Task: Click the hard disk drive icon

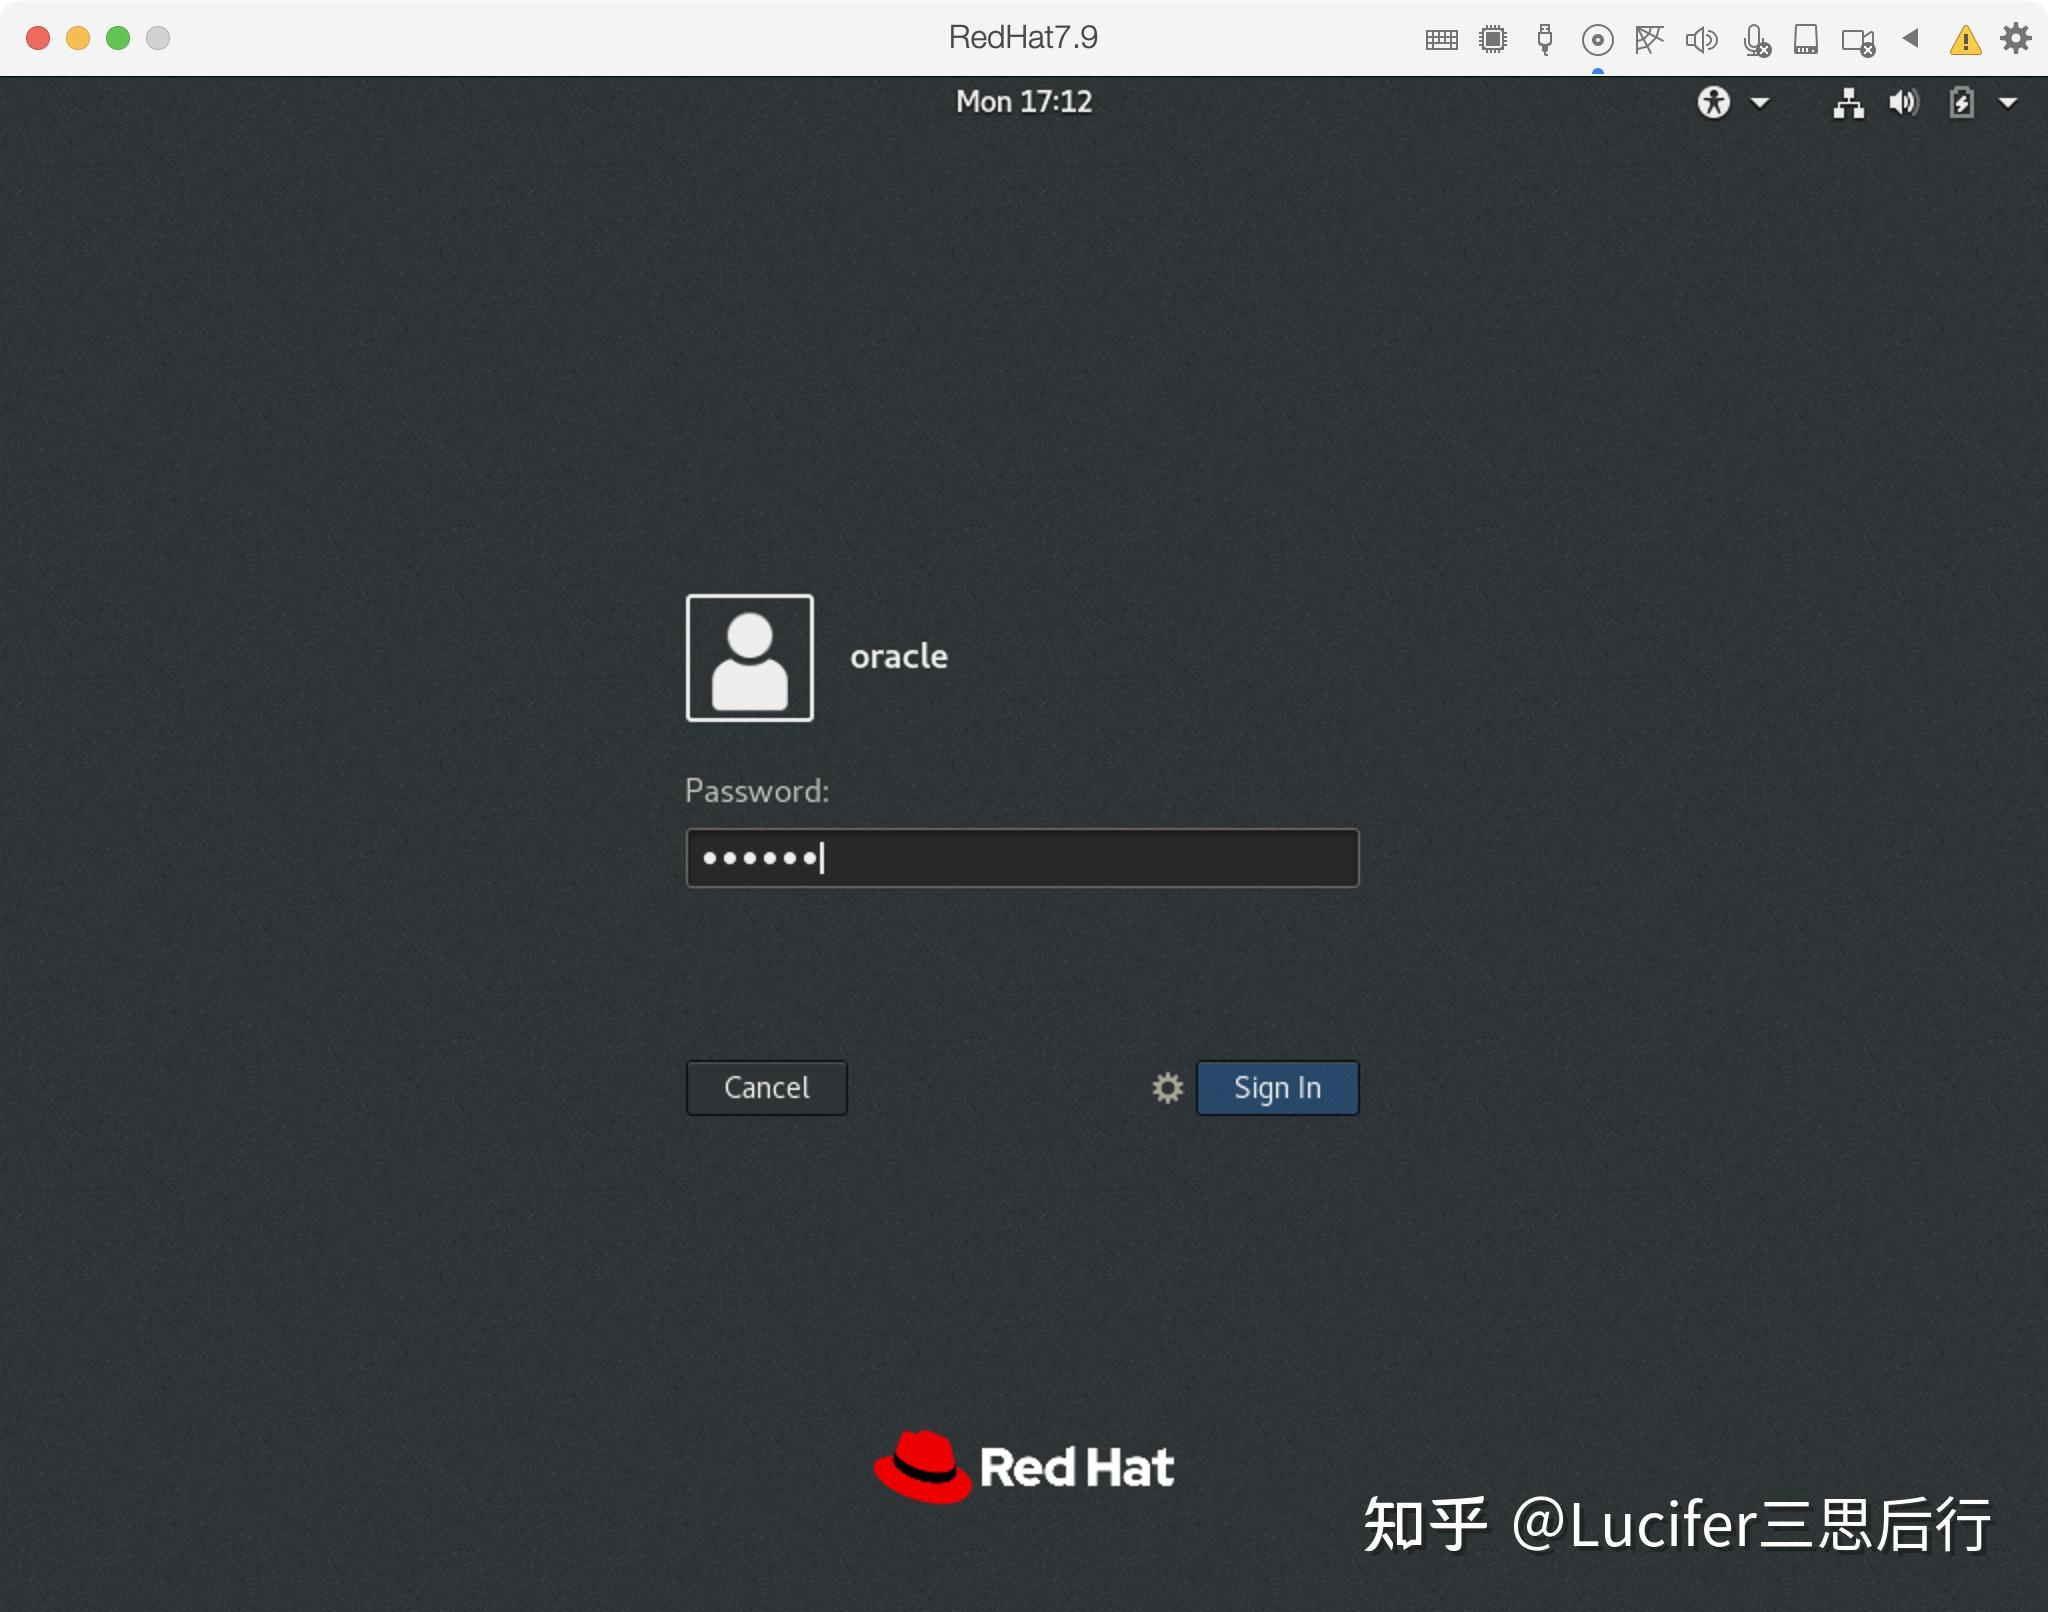Action: (1806, 40)
